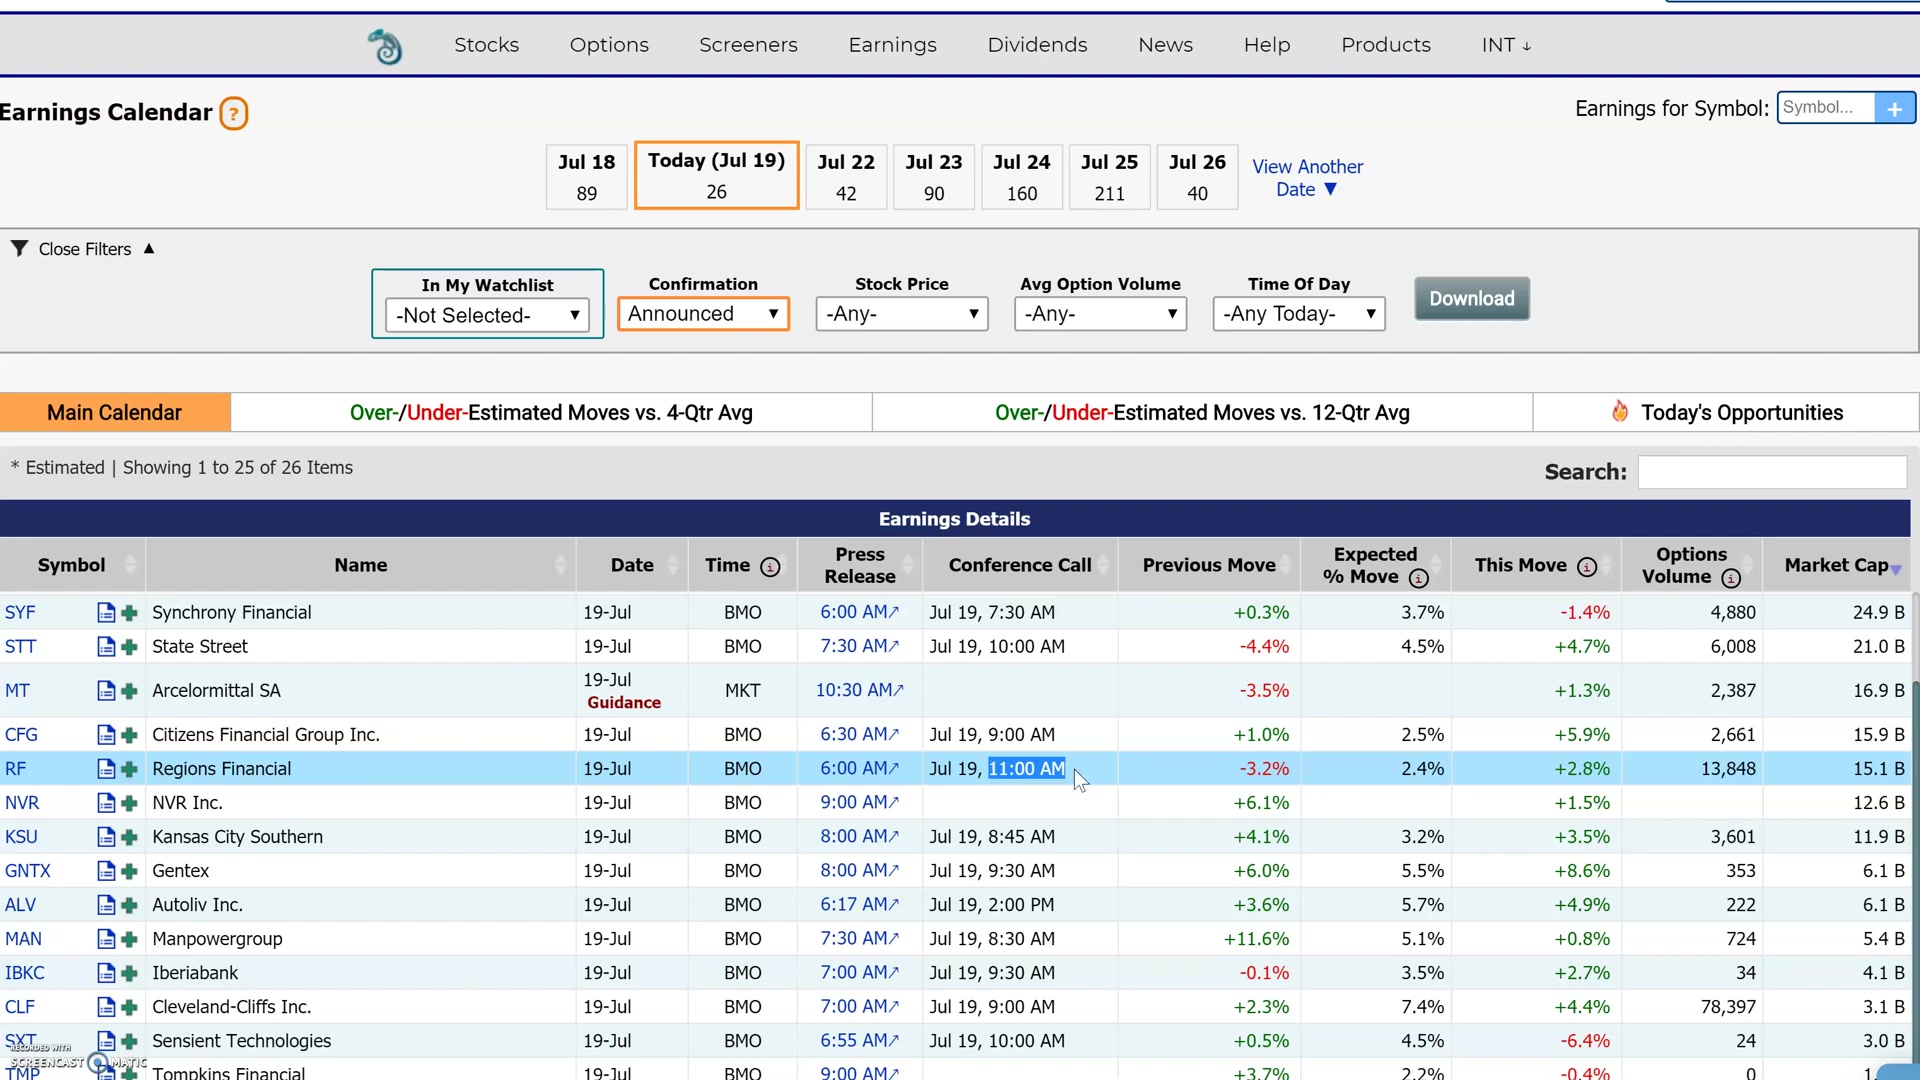The image size is (1920, 1080).
Task: Open the Earnings Calendar help question icon
Action: point(233,113)
